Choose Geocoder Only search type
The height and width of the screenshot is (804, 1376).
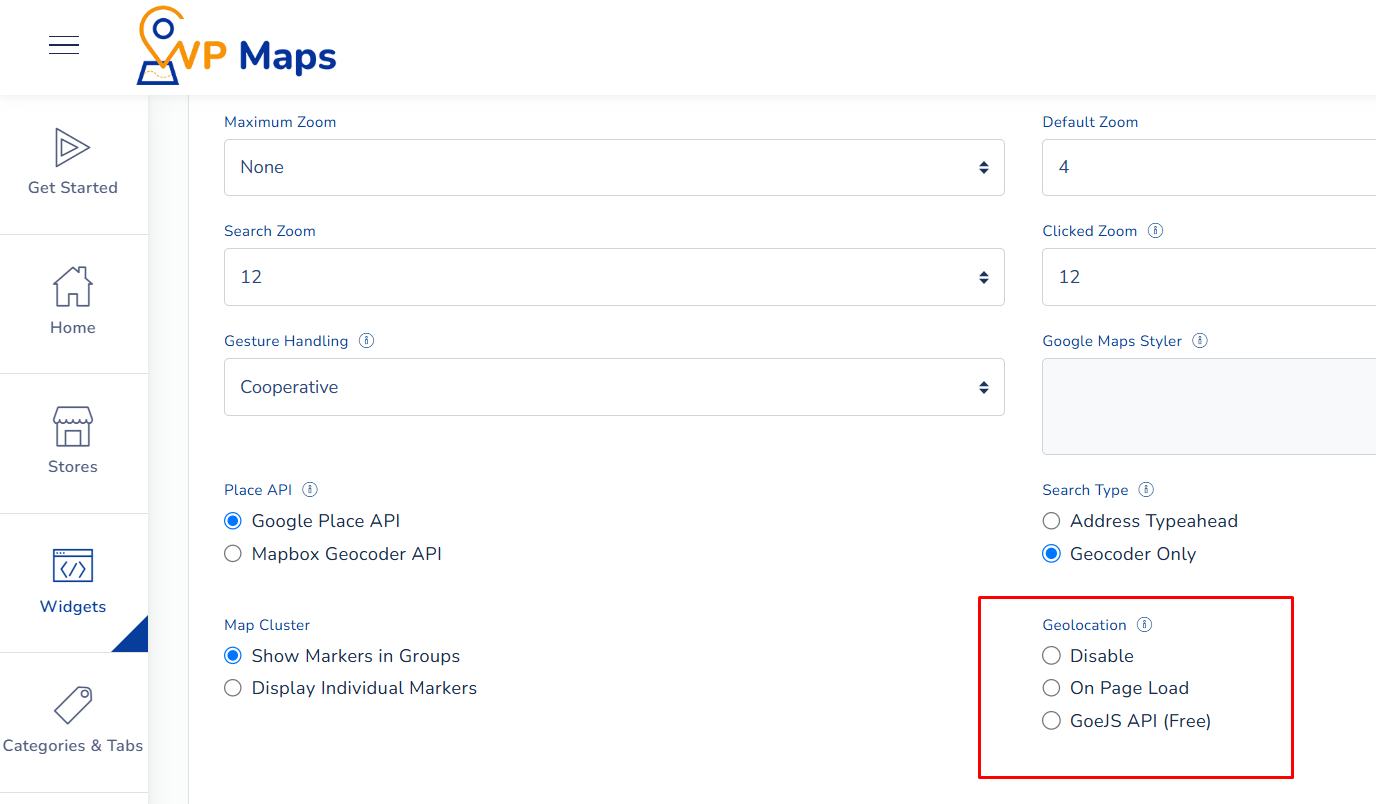(x=1051, y=553)
